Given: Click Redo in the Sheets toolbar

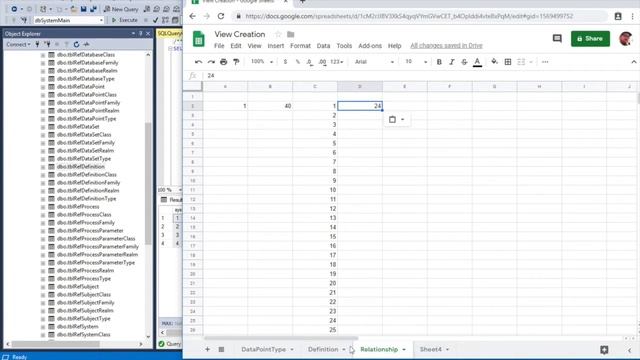Looking at the screenshot, I should pyautogui.click(x=211, y=62).
